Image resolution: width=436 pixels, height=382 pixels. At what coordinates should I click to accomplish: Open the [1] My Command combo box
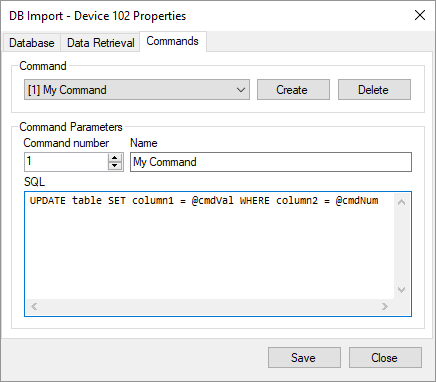[137, 90]
